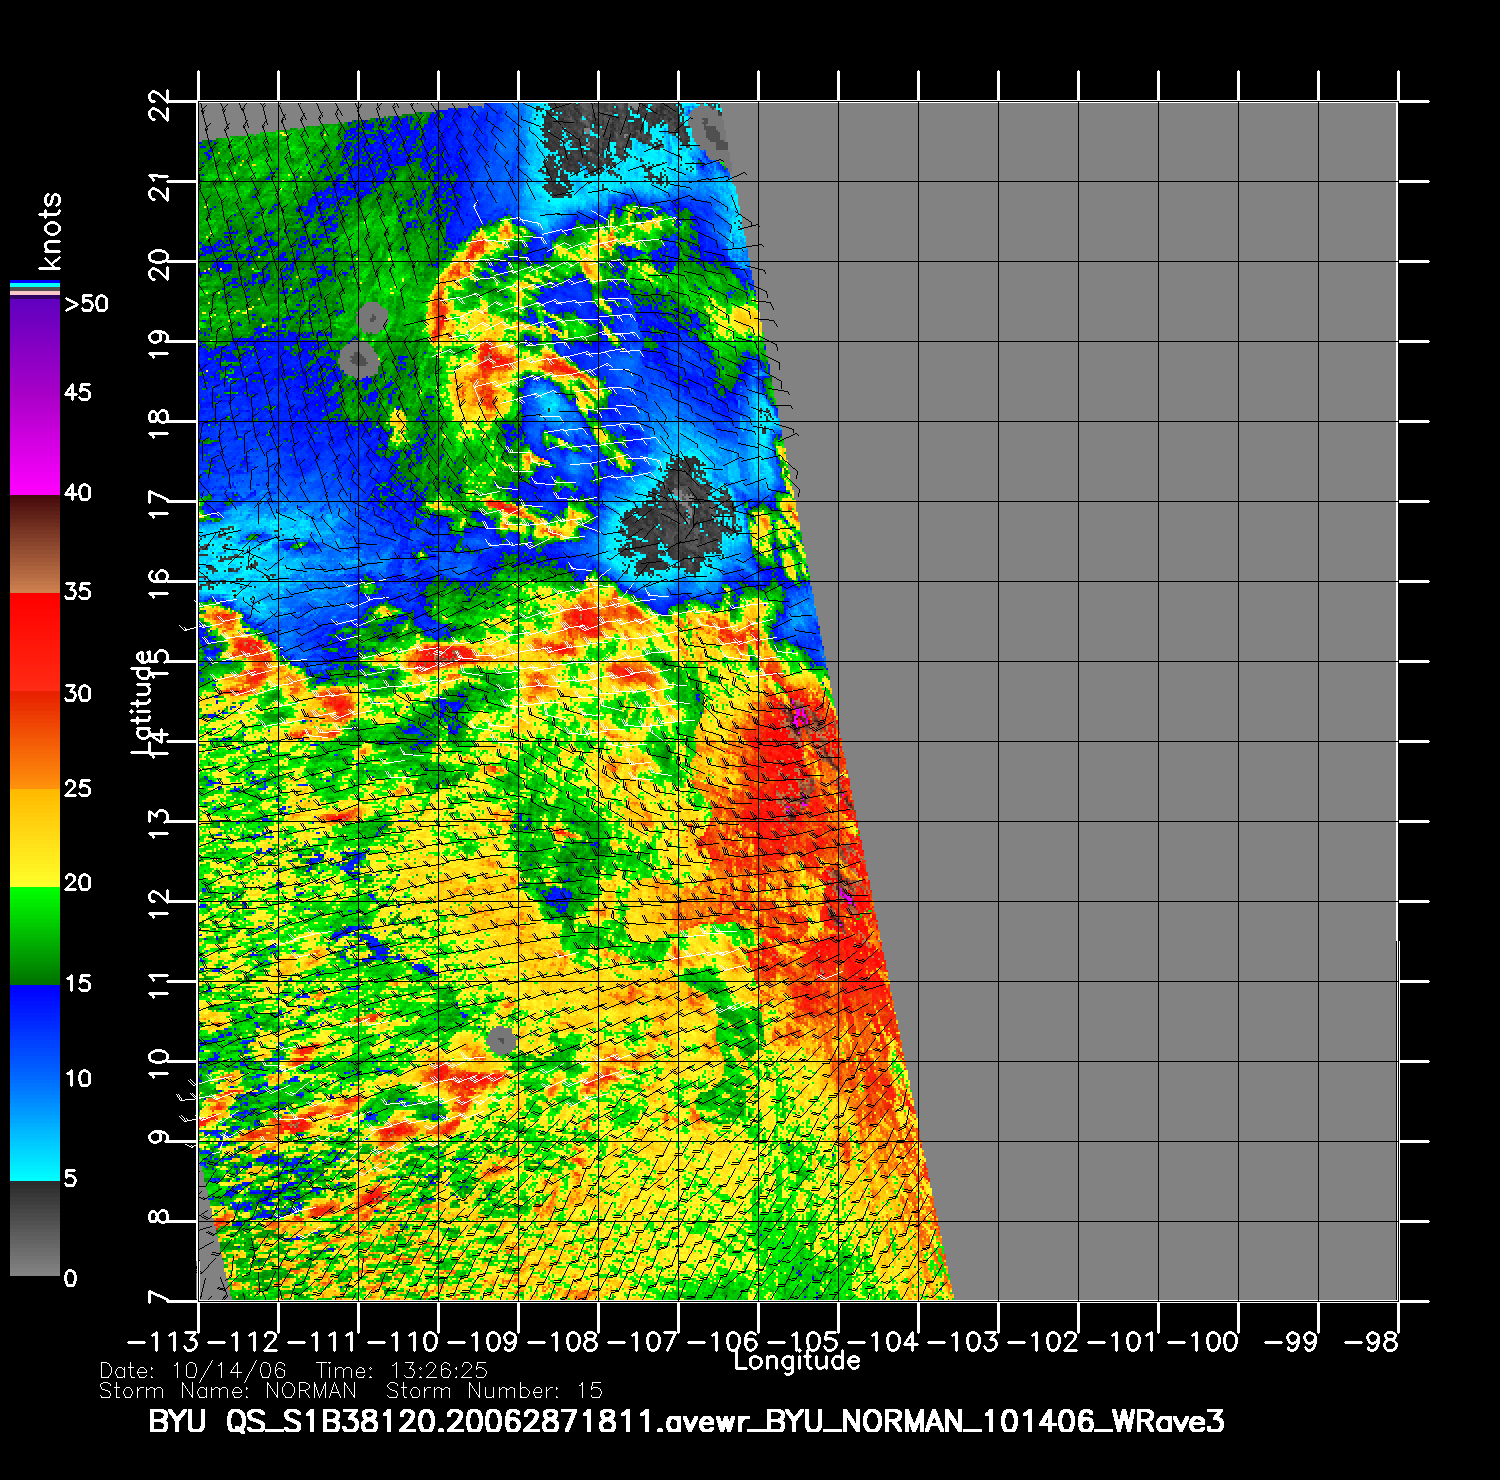
Task: Click the brown 35-40 knots legend band
Action: (x=35, y=545)
